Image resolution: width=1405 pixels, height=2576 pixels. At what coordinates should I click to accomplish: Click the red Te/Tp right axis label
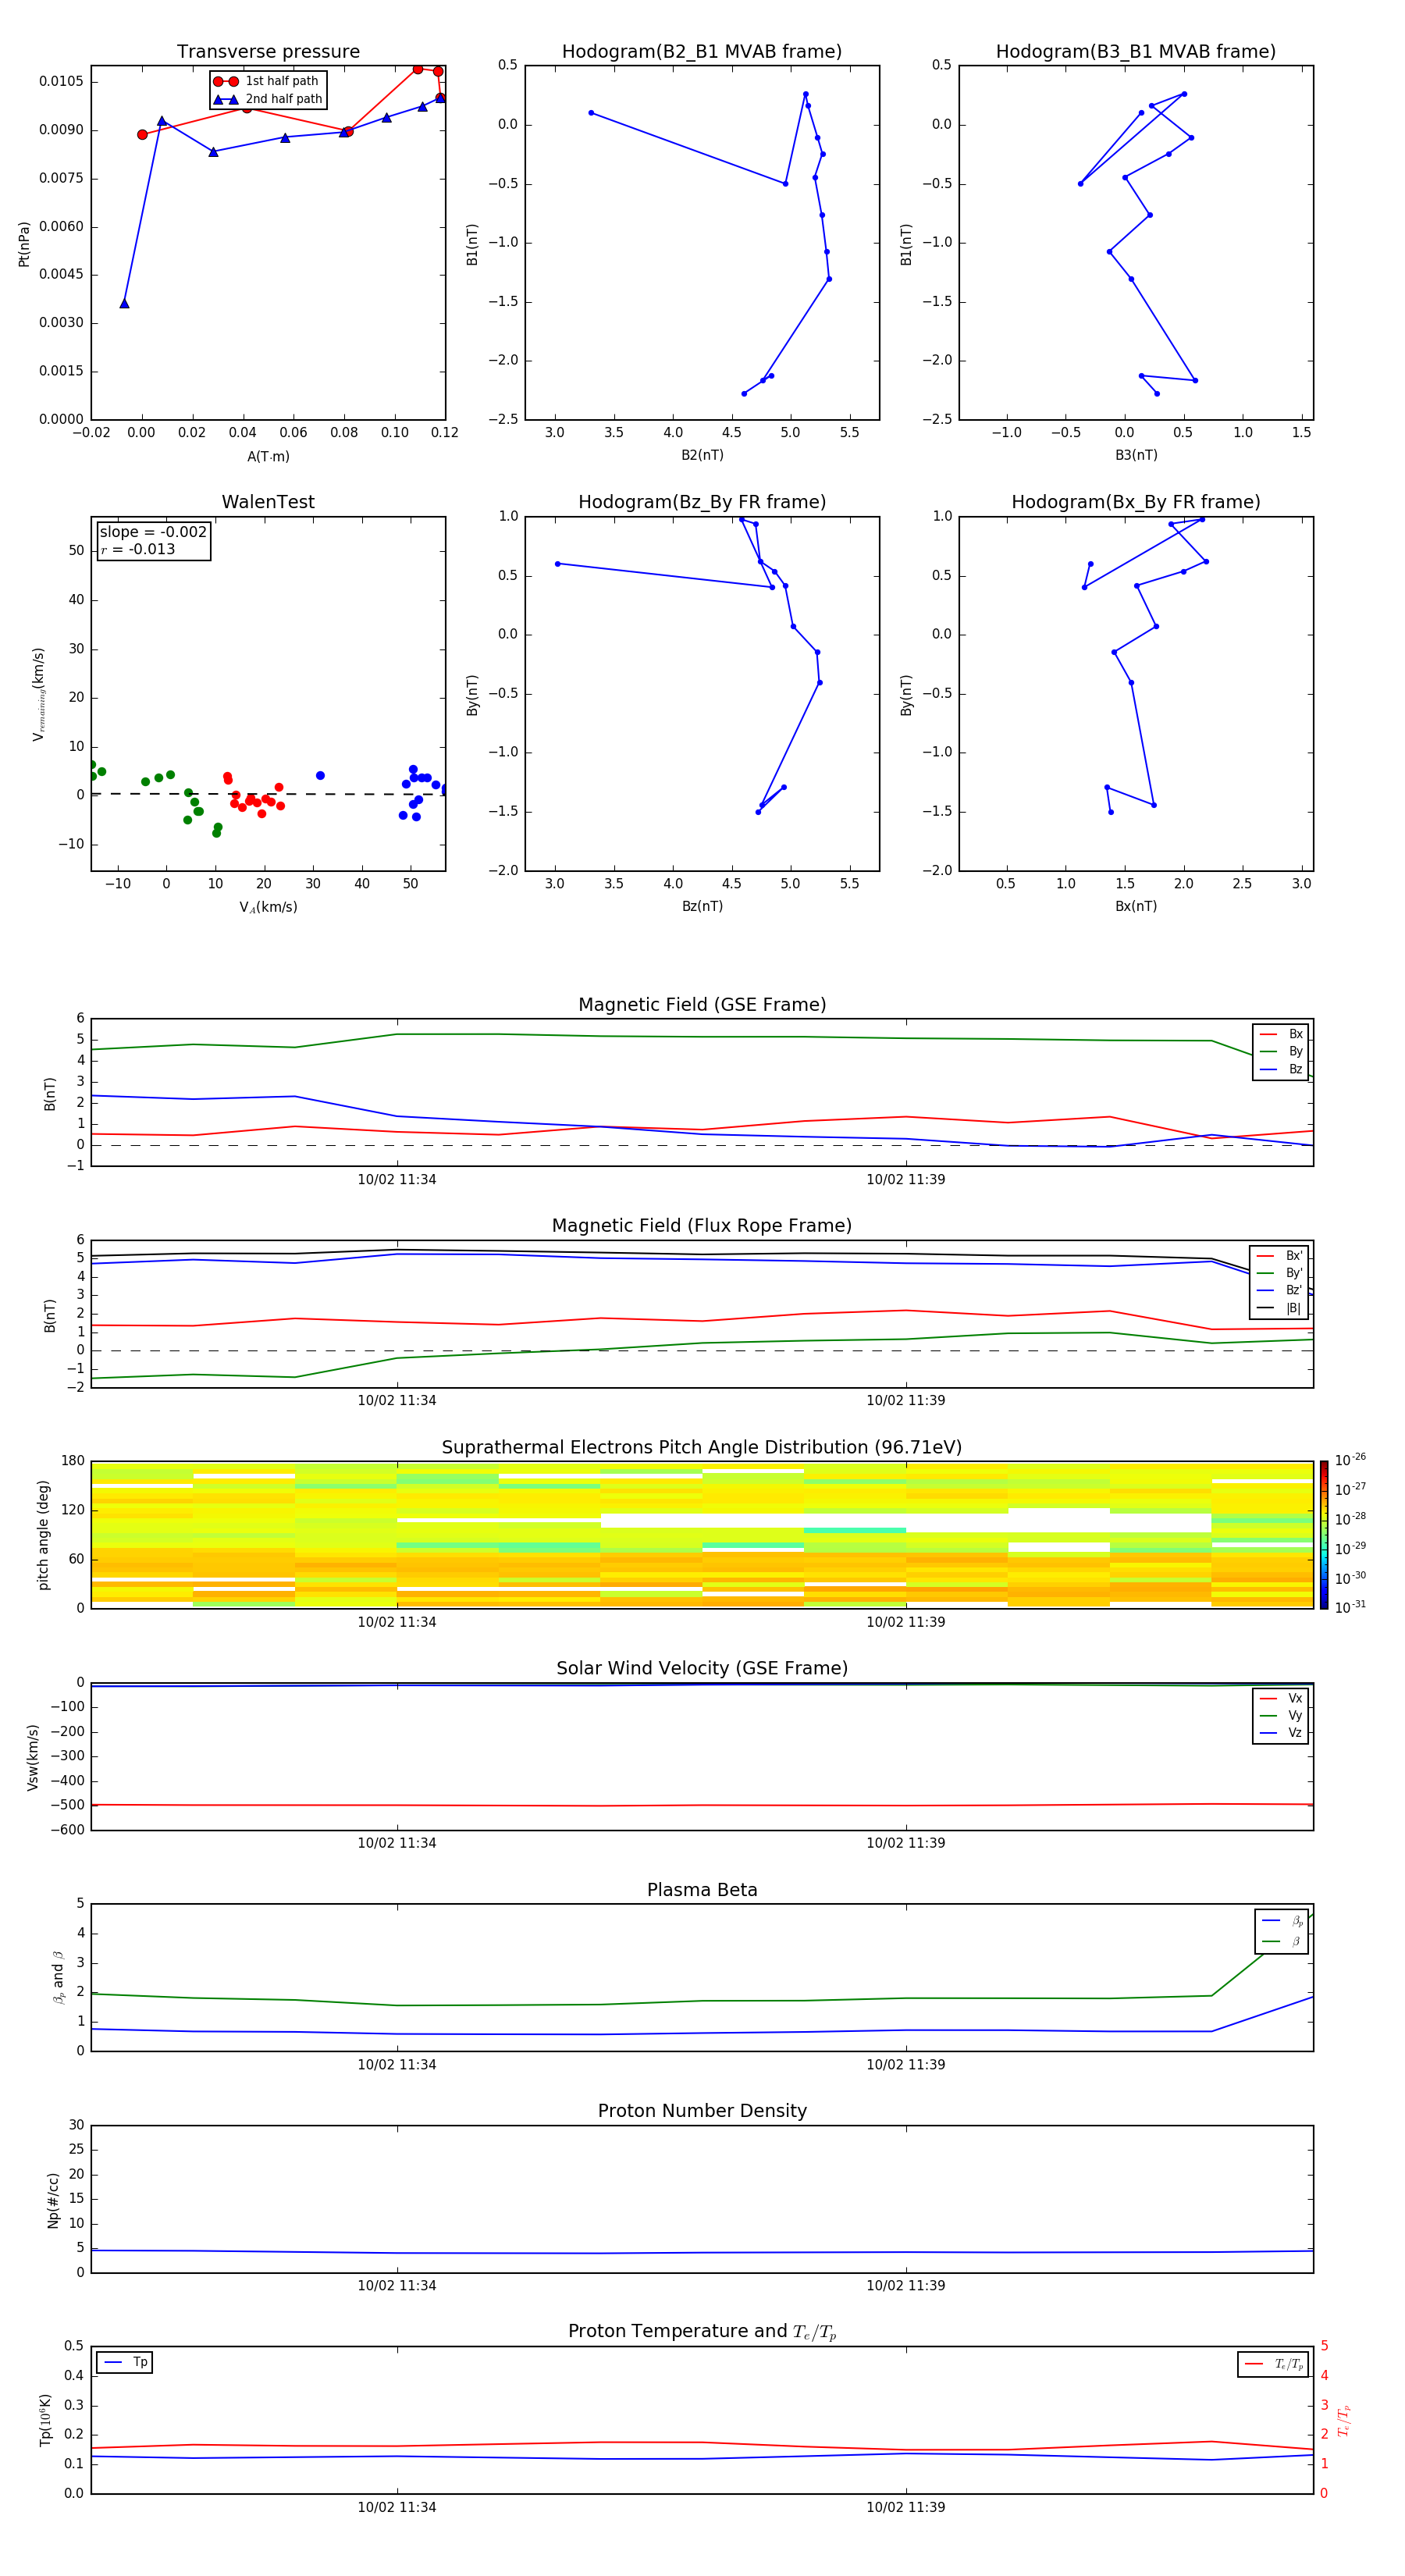1344,2420
